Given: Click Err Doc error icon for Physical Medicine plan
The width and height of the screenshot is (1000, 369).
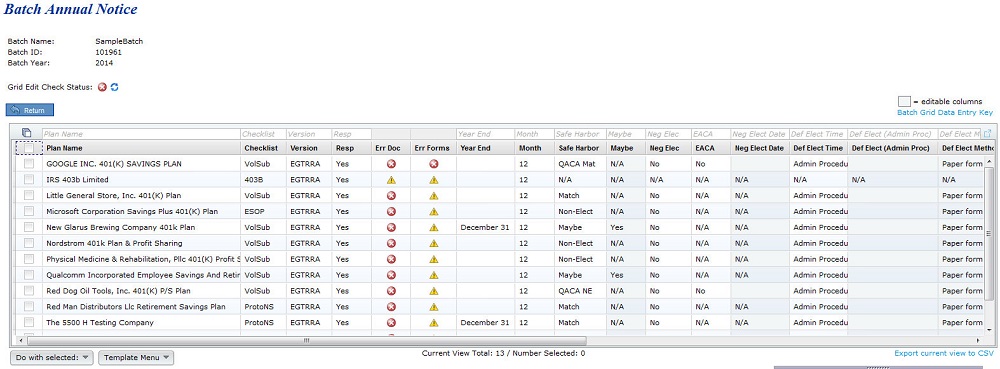Looking at the screenshot, I should pyautogui.click(x=391, y=259).
